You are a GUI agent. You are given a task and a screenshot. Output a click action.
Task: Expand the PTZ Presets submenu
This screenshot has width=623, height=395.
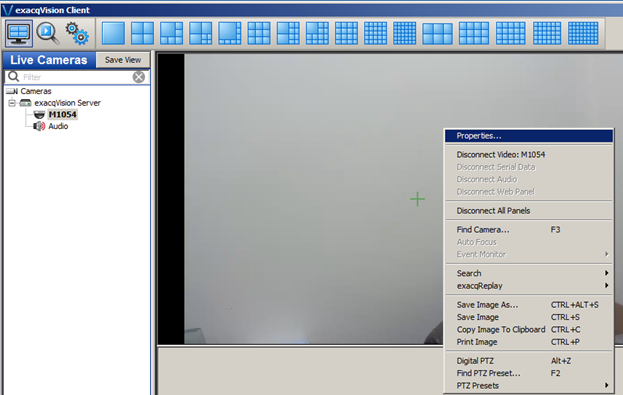529,385
